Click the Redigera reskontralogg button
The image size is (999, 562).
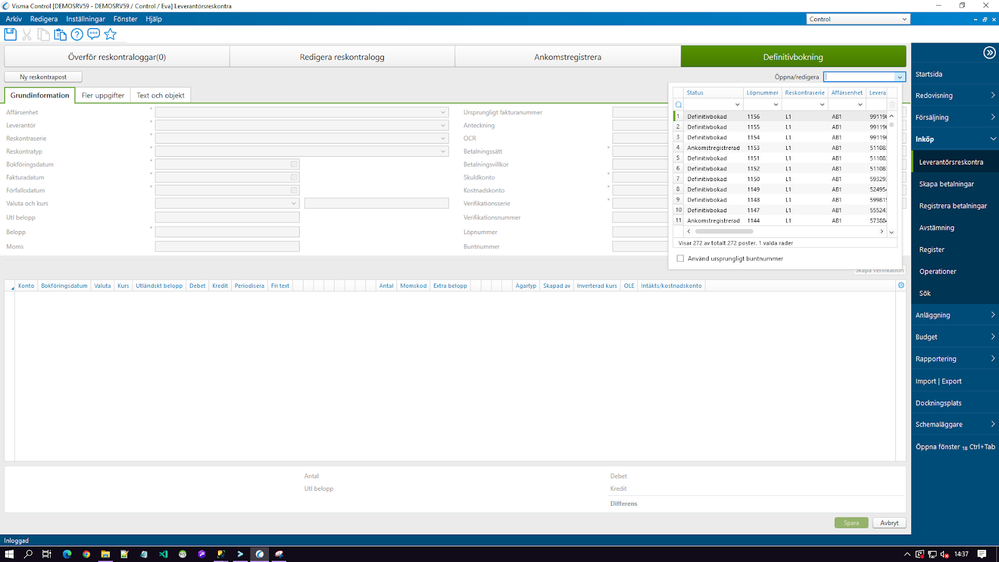click(342, 57)
